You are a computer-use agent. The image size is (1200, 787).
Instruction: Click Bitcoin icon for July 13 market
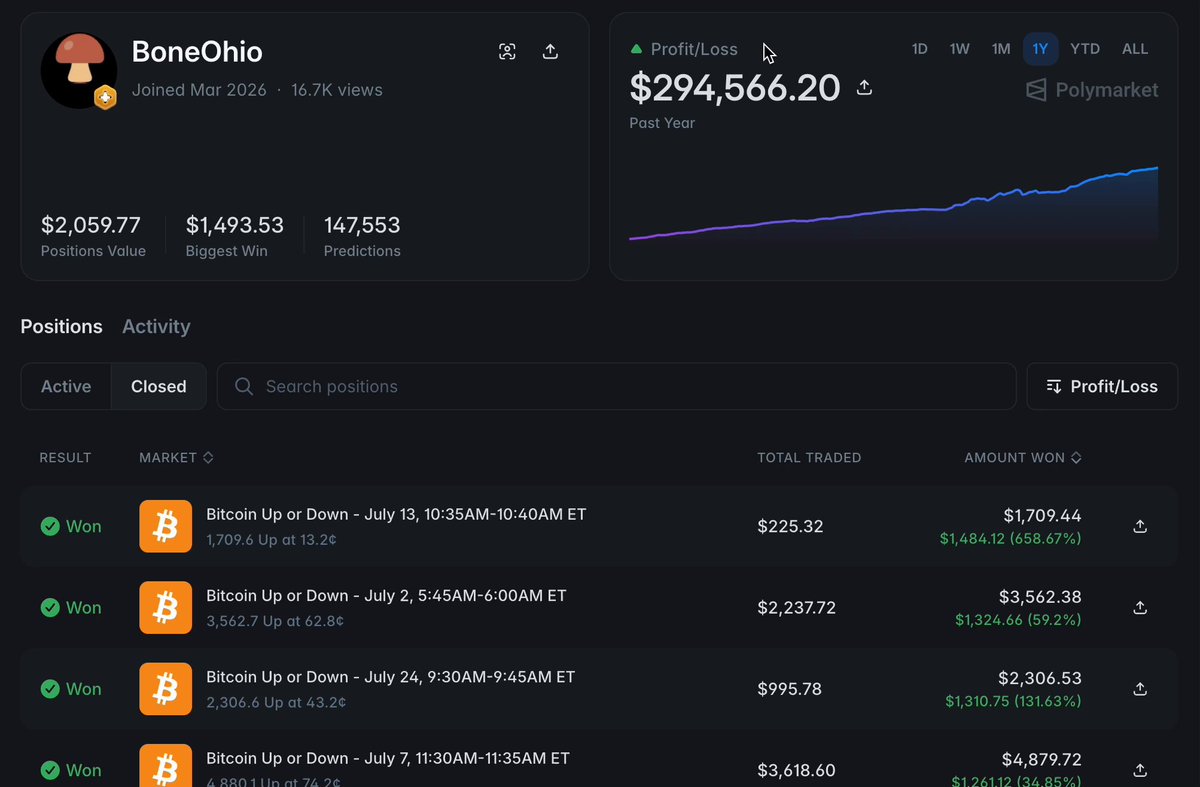[165, 526]
